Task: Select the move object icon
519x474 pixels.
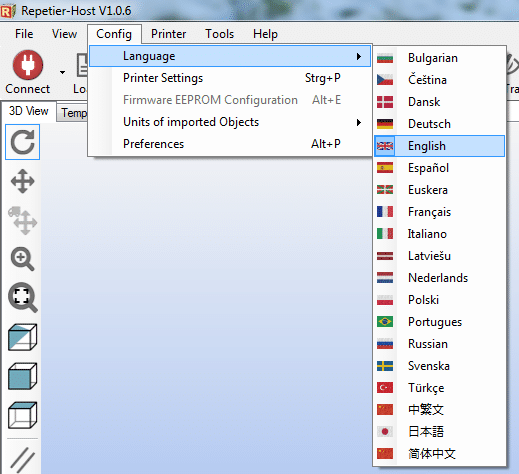Action: pos(22,220)
